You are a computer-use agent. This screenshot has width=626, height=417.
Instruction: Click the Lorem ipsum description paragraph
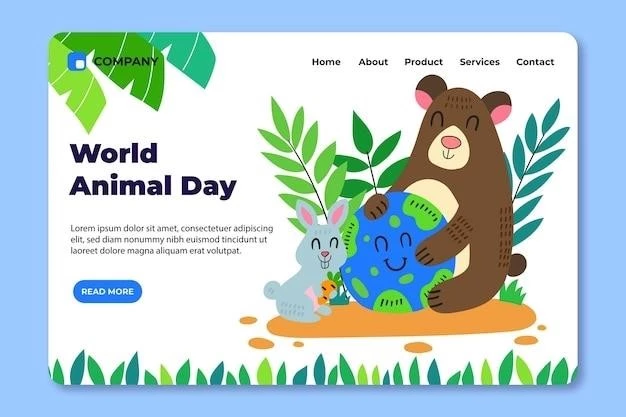tap(172, 240)
